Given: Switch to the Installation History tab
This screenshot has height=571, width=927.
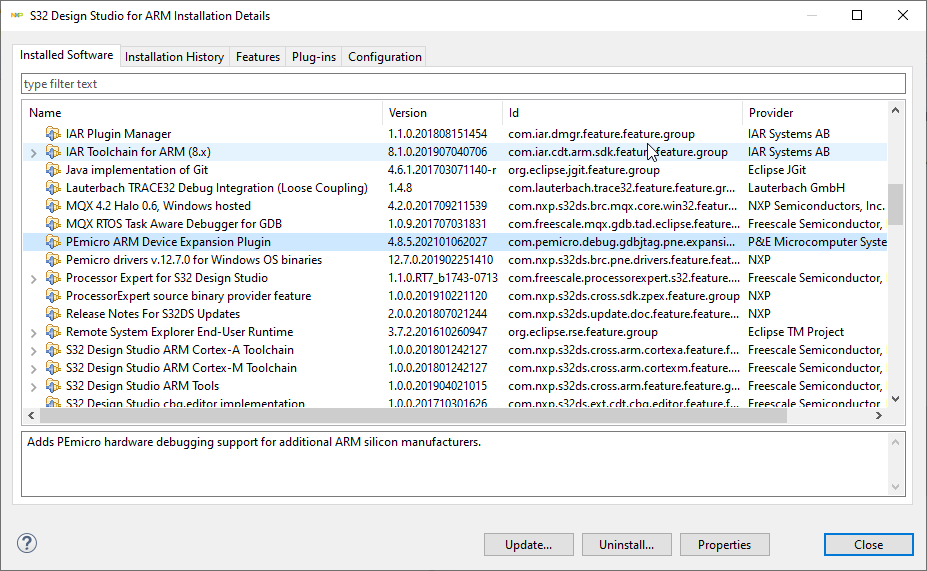Looking at the screenshot, I should pos(174,57).
